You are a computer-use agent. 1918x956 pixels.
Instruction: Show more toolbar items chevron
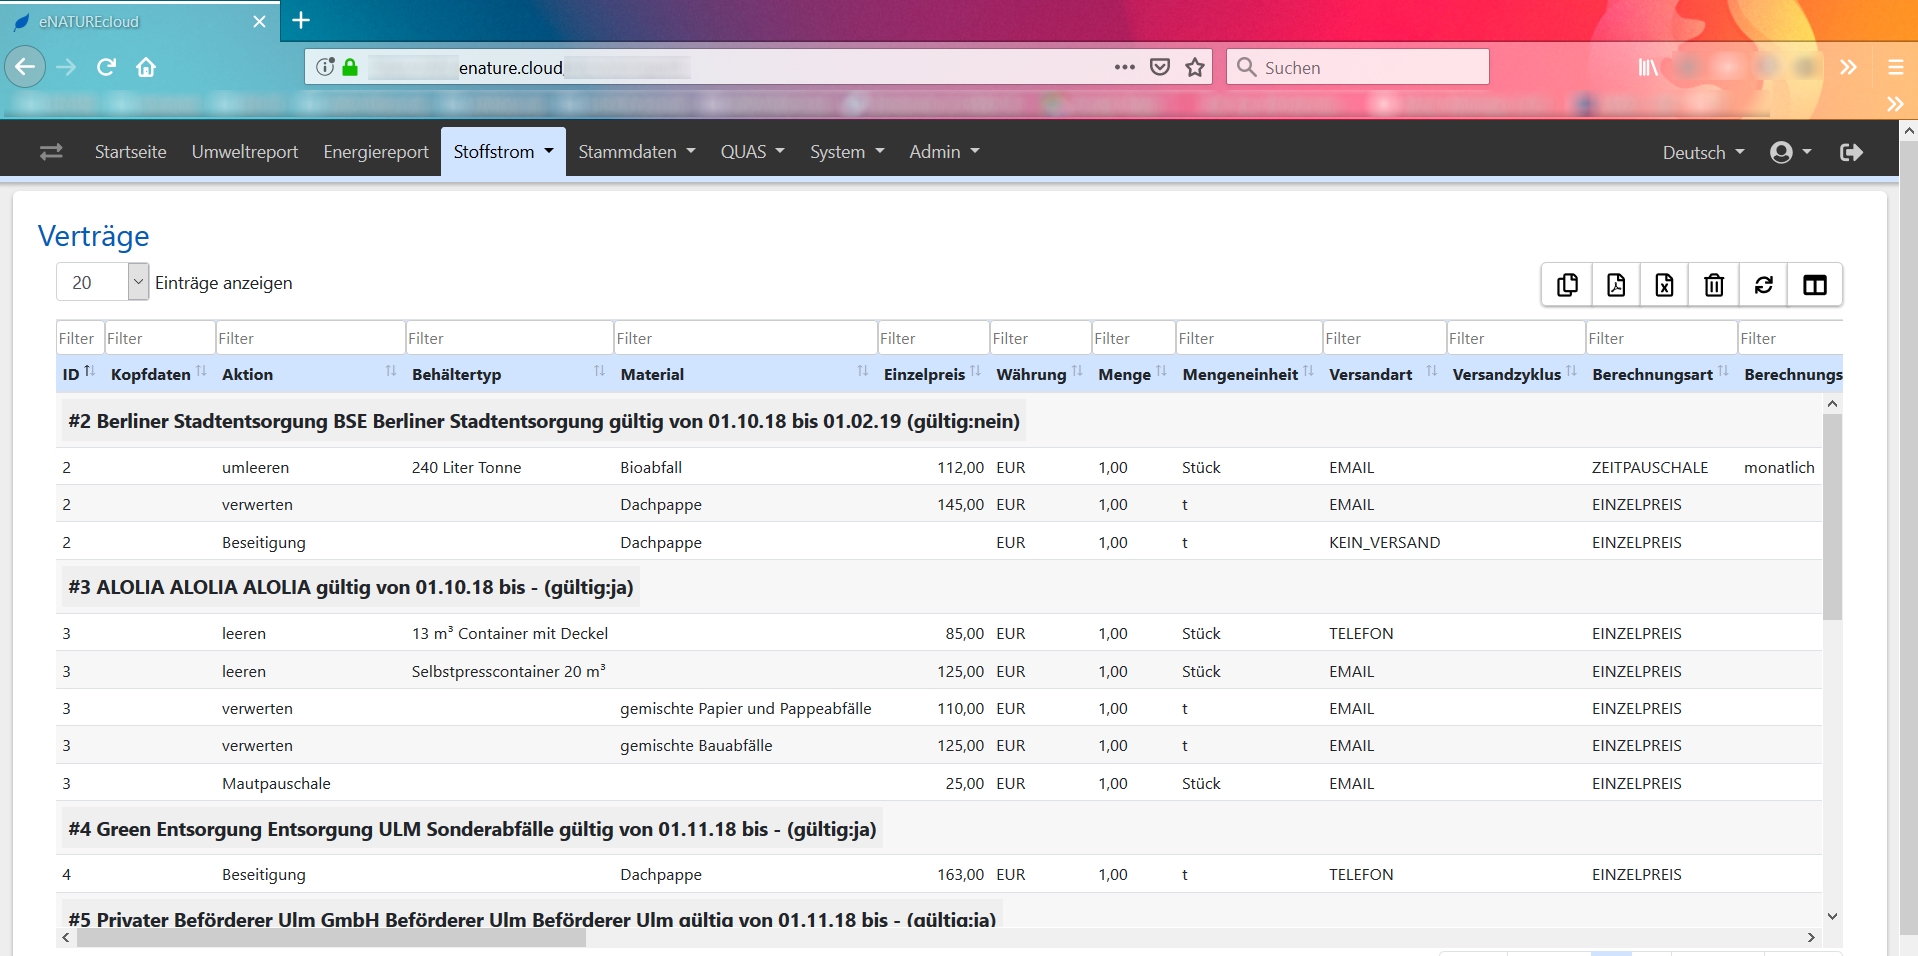pos(1848,67)
